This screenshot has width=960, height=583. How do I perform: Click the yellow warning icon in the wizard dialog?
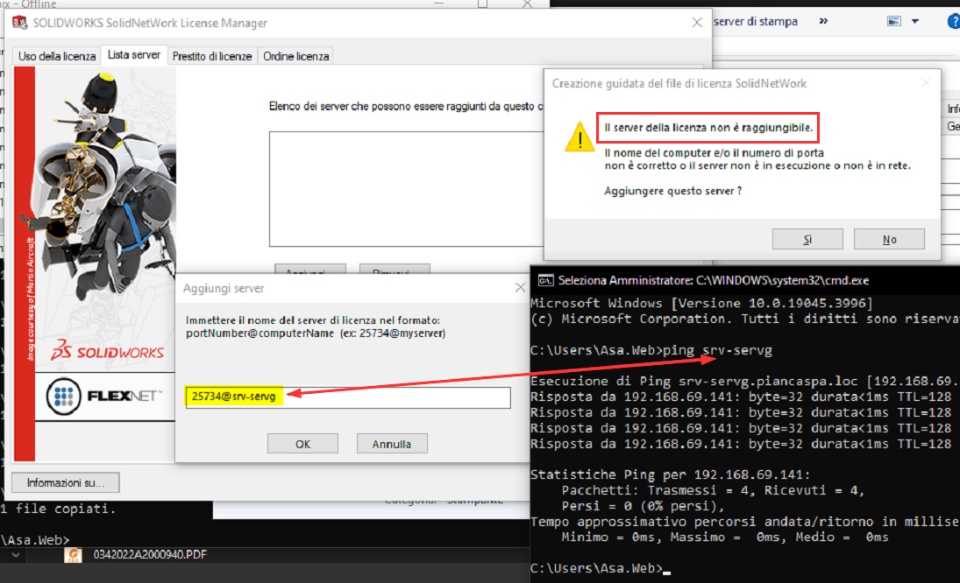coord(579,137)
